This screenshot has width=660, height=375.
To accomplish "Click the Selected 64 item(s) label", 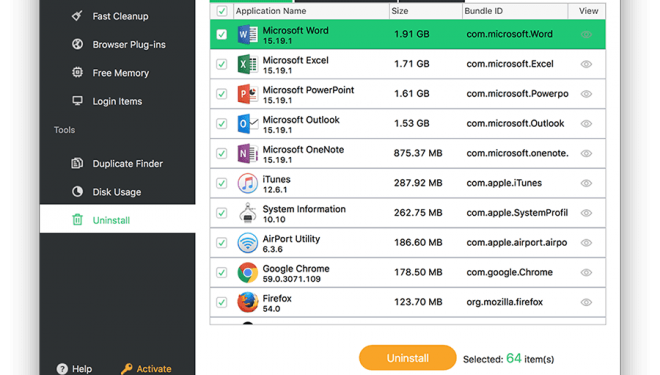I will coord(508,359).
